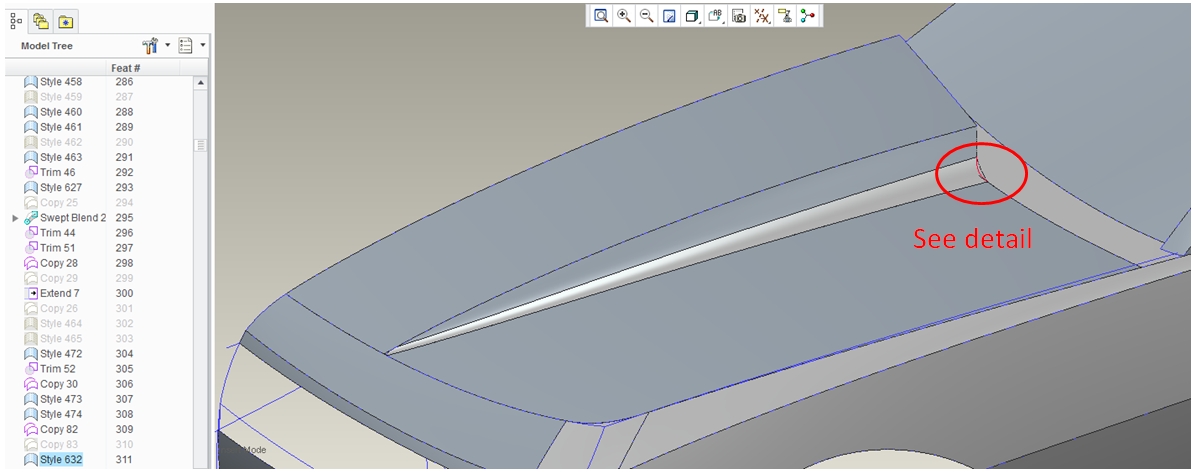Click the Model Tree heading label
This screenshot has height=472, width=1193.
click(x=46, y=46)
